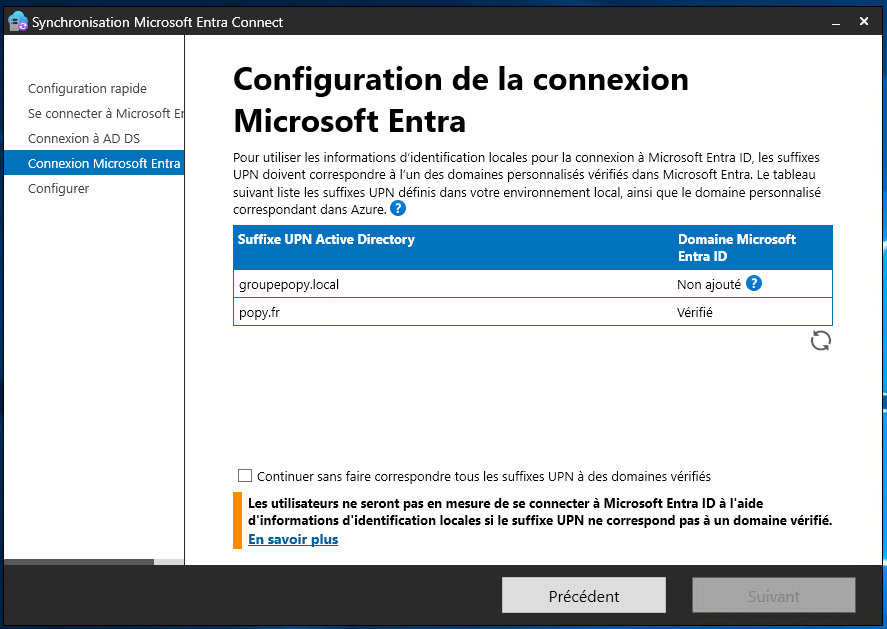Select the 'groupepopy.local' UPN suffix cell
This screenshot has height=629, width=887.
(x=289, y=284)
